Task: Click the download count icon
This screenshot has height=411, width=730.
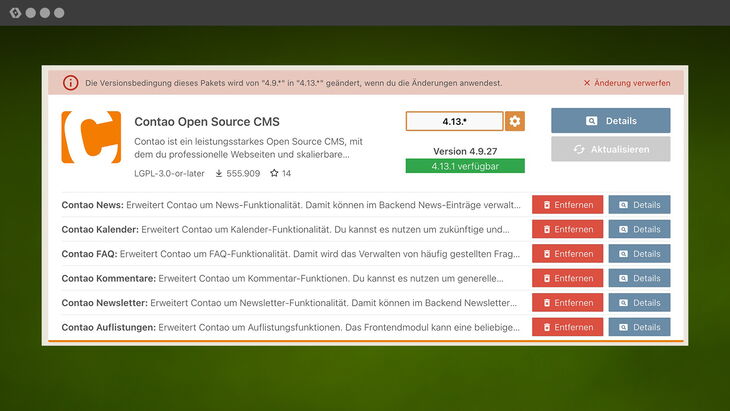Action: click(219, 173)
